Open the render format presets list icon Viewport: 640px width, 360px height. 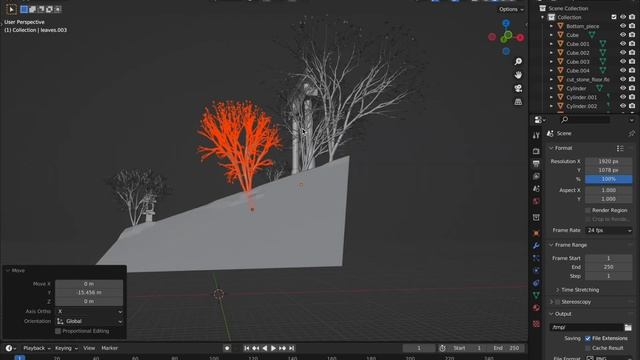620,148
